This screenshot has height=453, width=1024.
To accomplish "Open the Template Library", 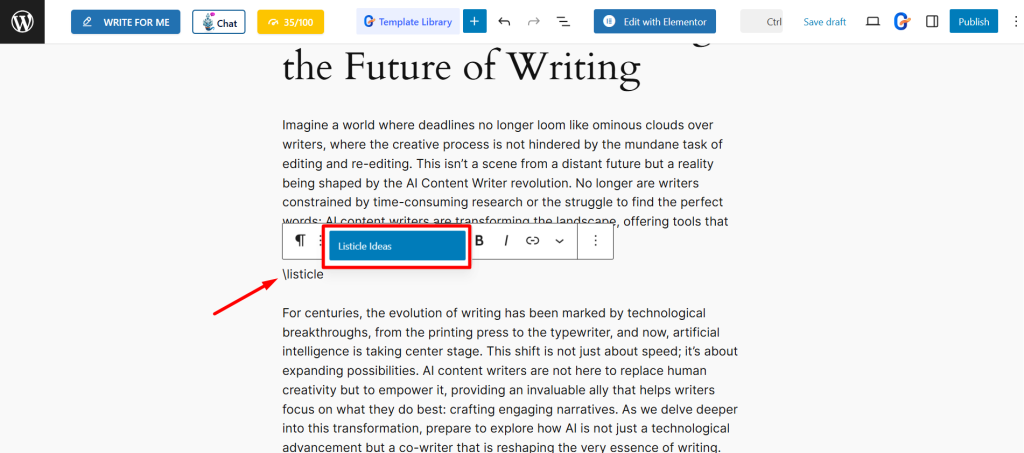I will tap(408, 21).
